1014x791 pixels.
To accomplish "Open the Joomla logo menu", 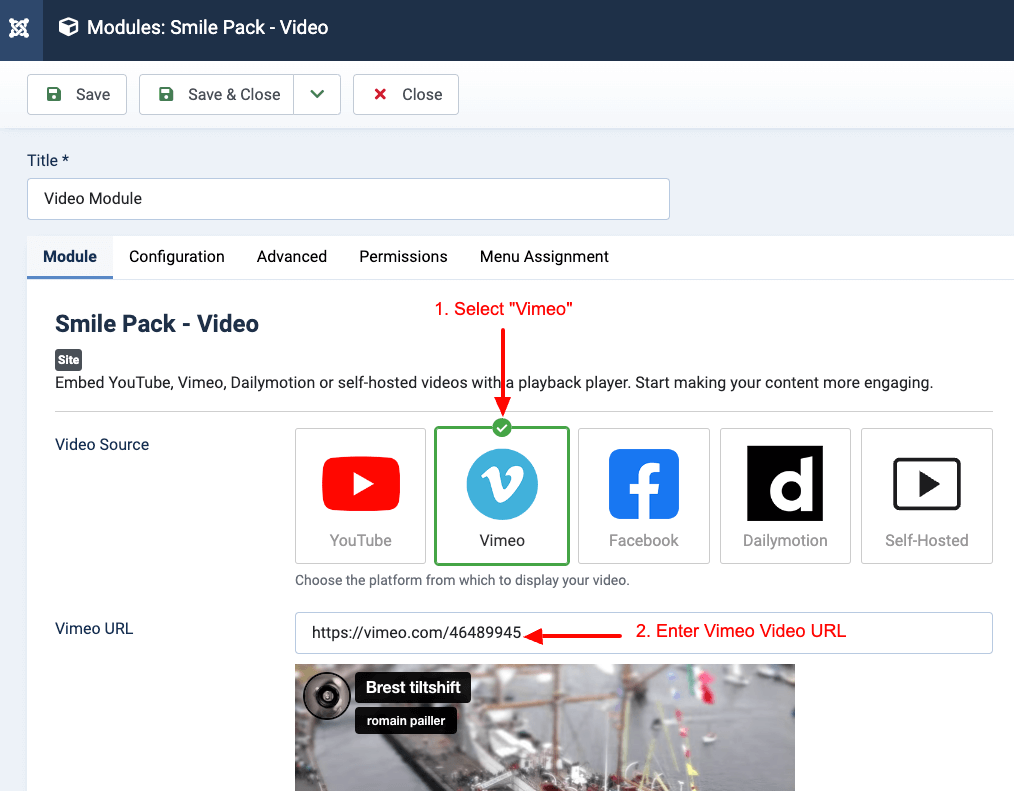I will click(19, 28).
